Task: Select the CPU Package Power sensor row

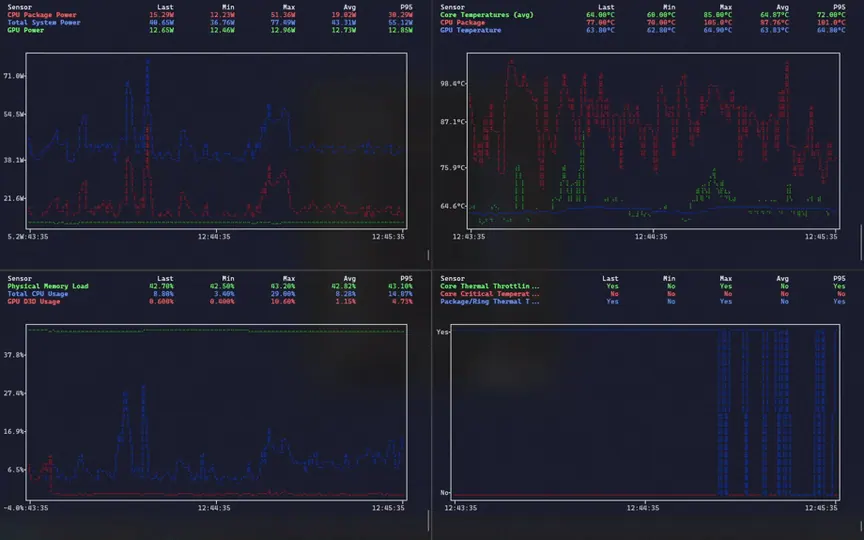Action: pos(210,15)
